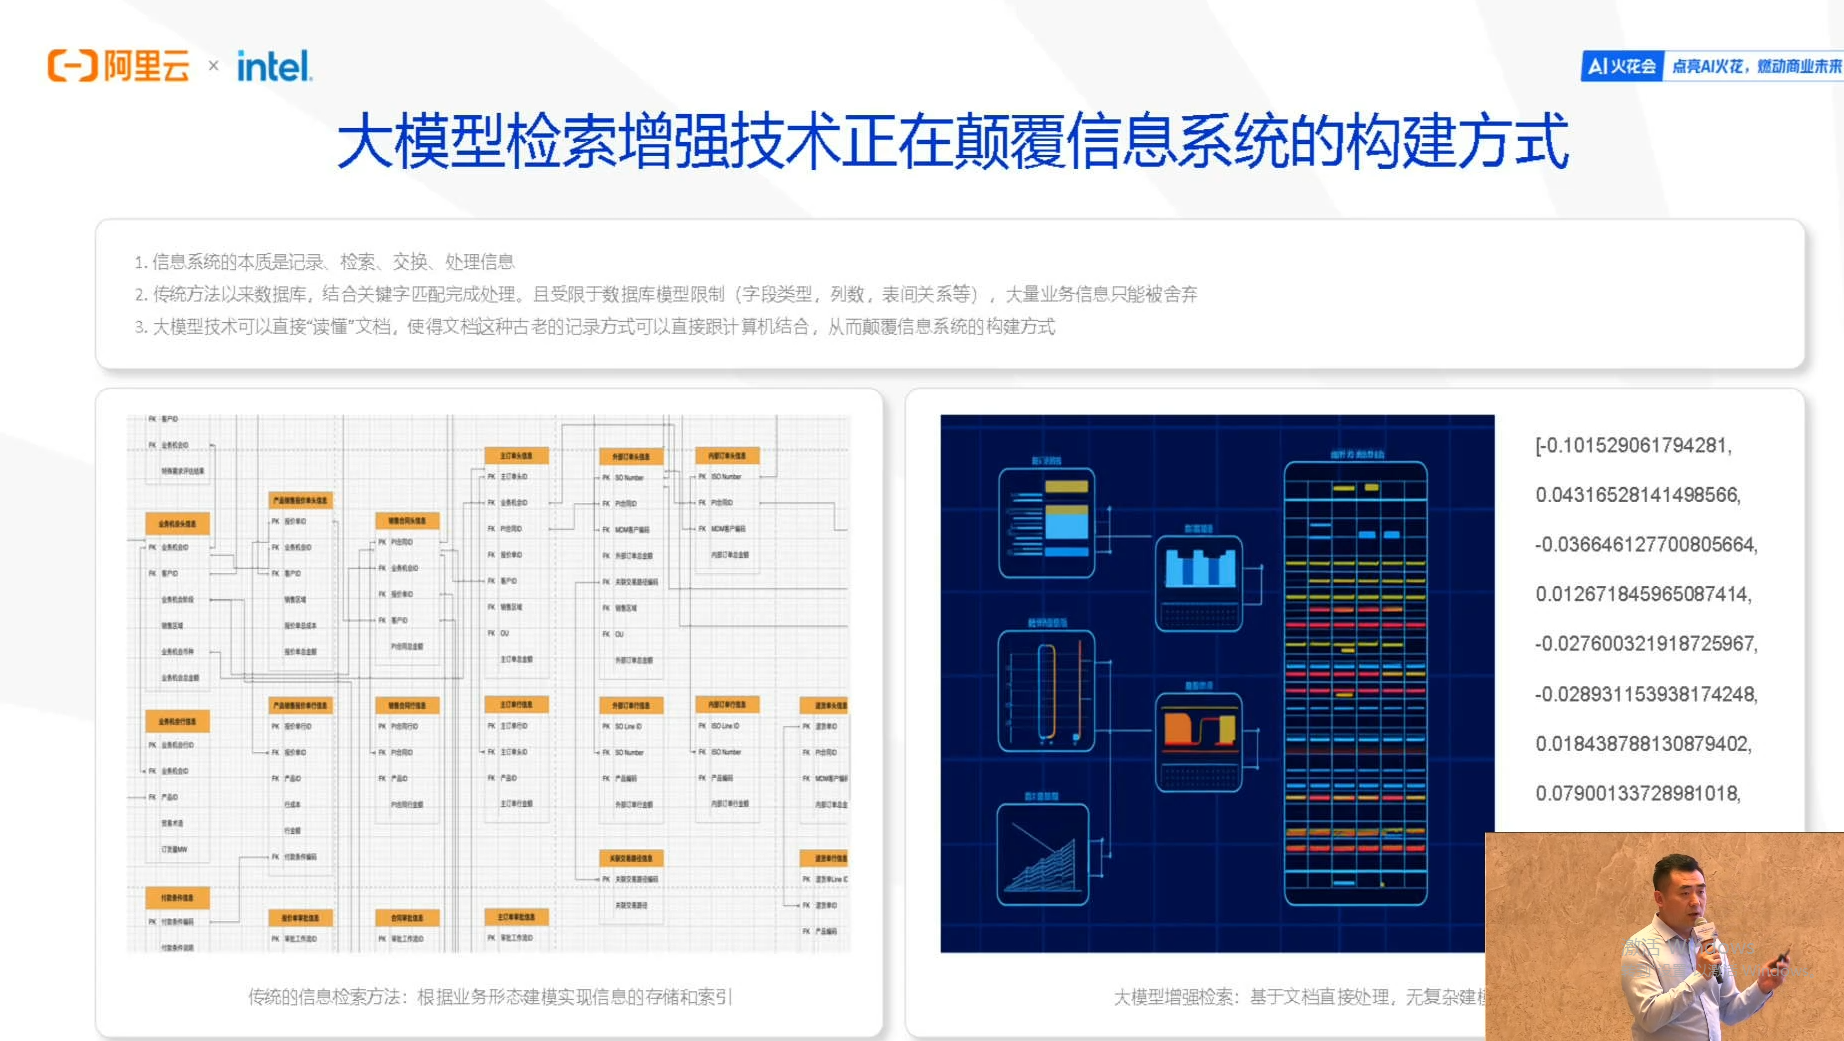Click the tagline 点亮AI火花，燃动商业未来
Viewport: 1844px width, 1041px height.
click(1756, 65)
